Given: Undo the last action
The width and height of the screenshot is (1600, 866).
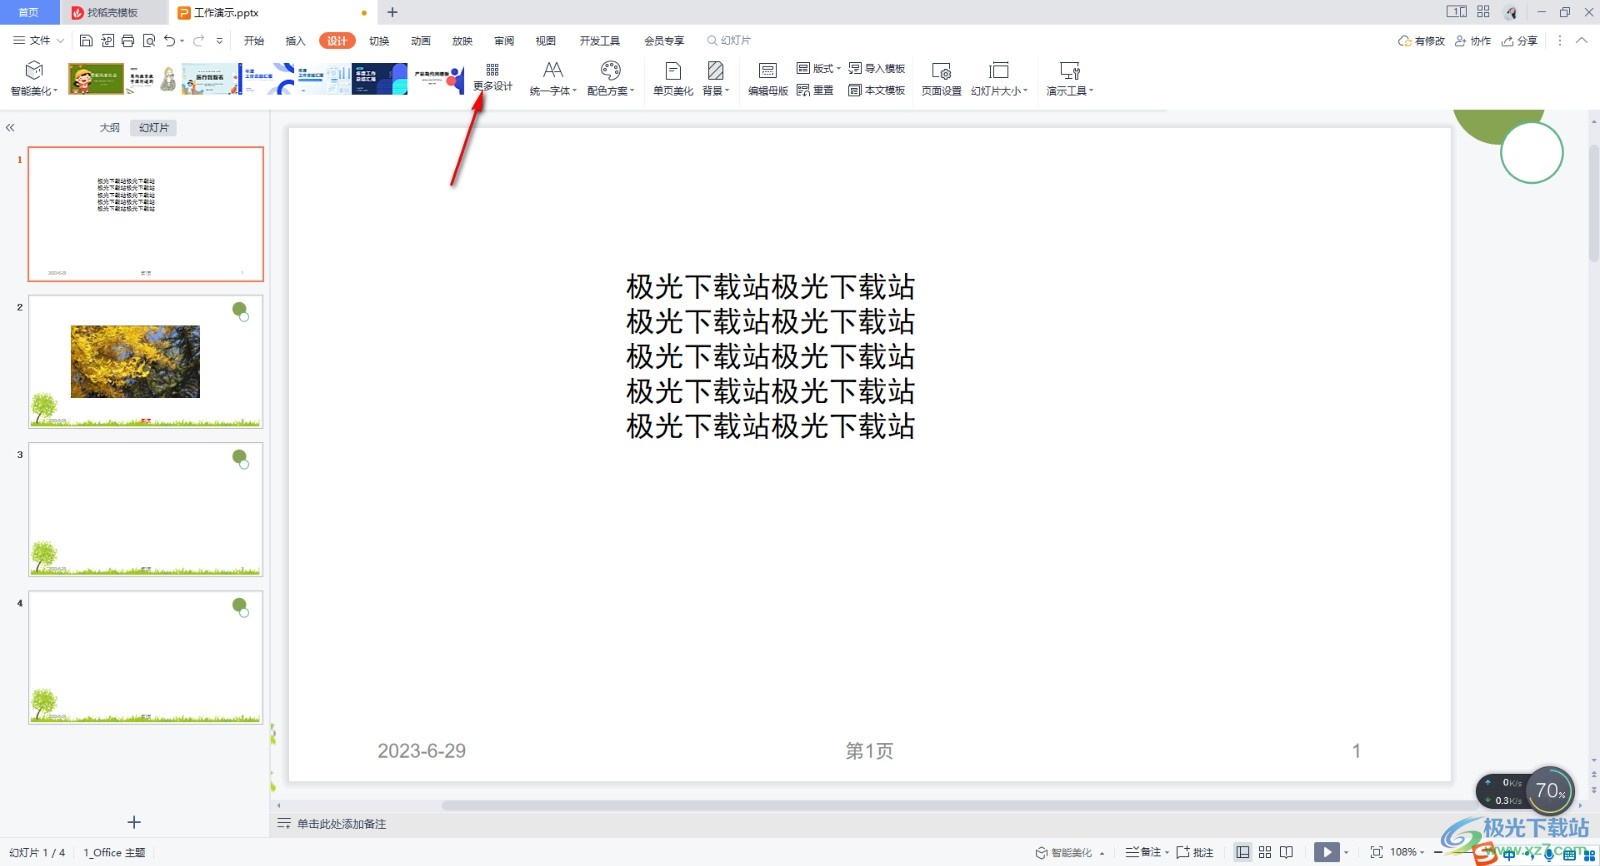Looking at the screenshot, I should [x=169, y=41].
